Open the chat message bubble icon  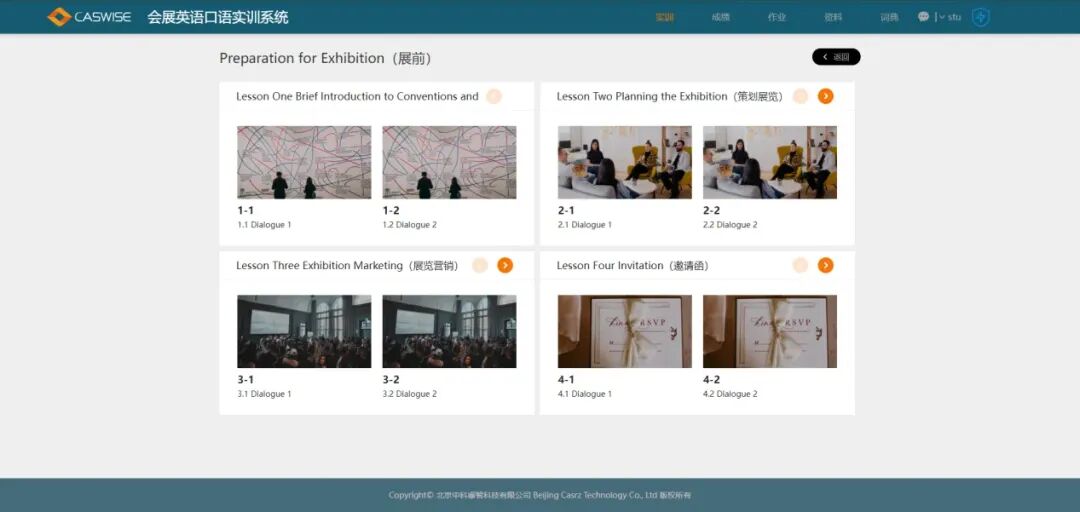[923, 17]
